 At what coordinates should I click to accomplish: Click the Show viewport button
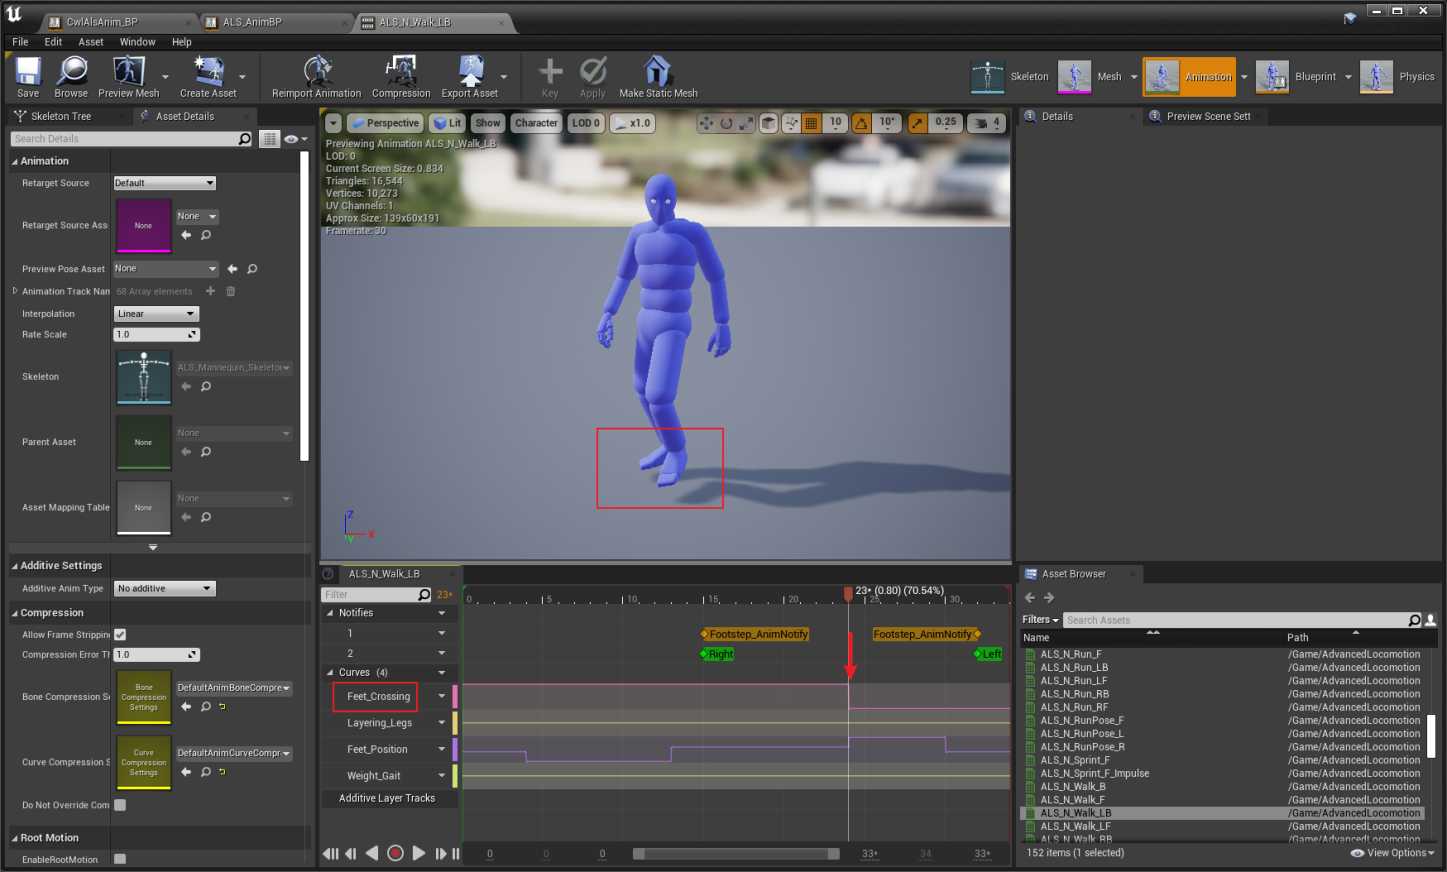tap(488, 123)
